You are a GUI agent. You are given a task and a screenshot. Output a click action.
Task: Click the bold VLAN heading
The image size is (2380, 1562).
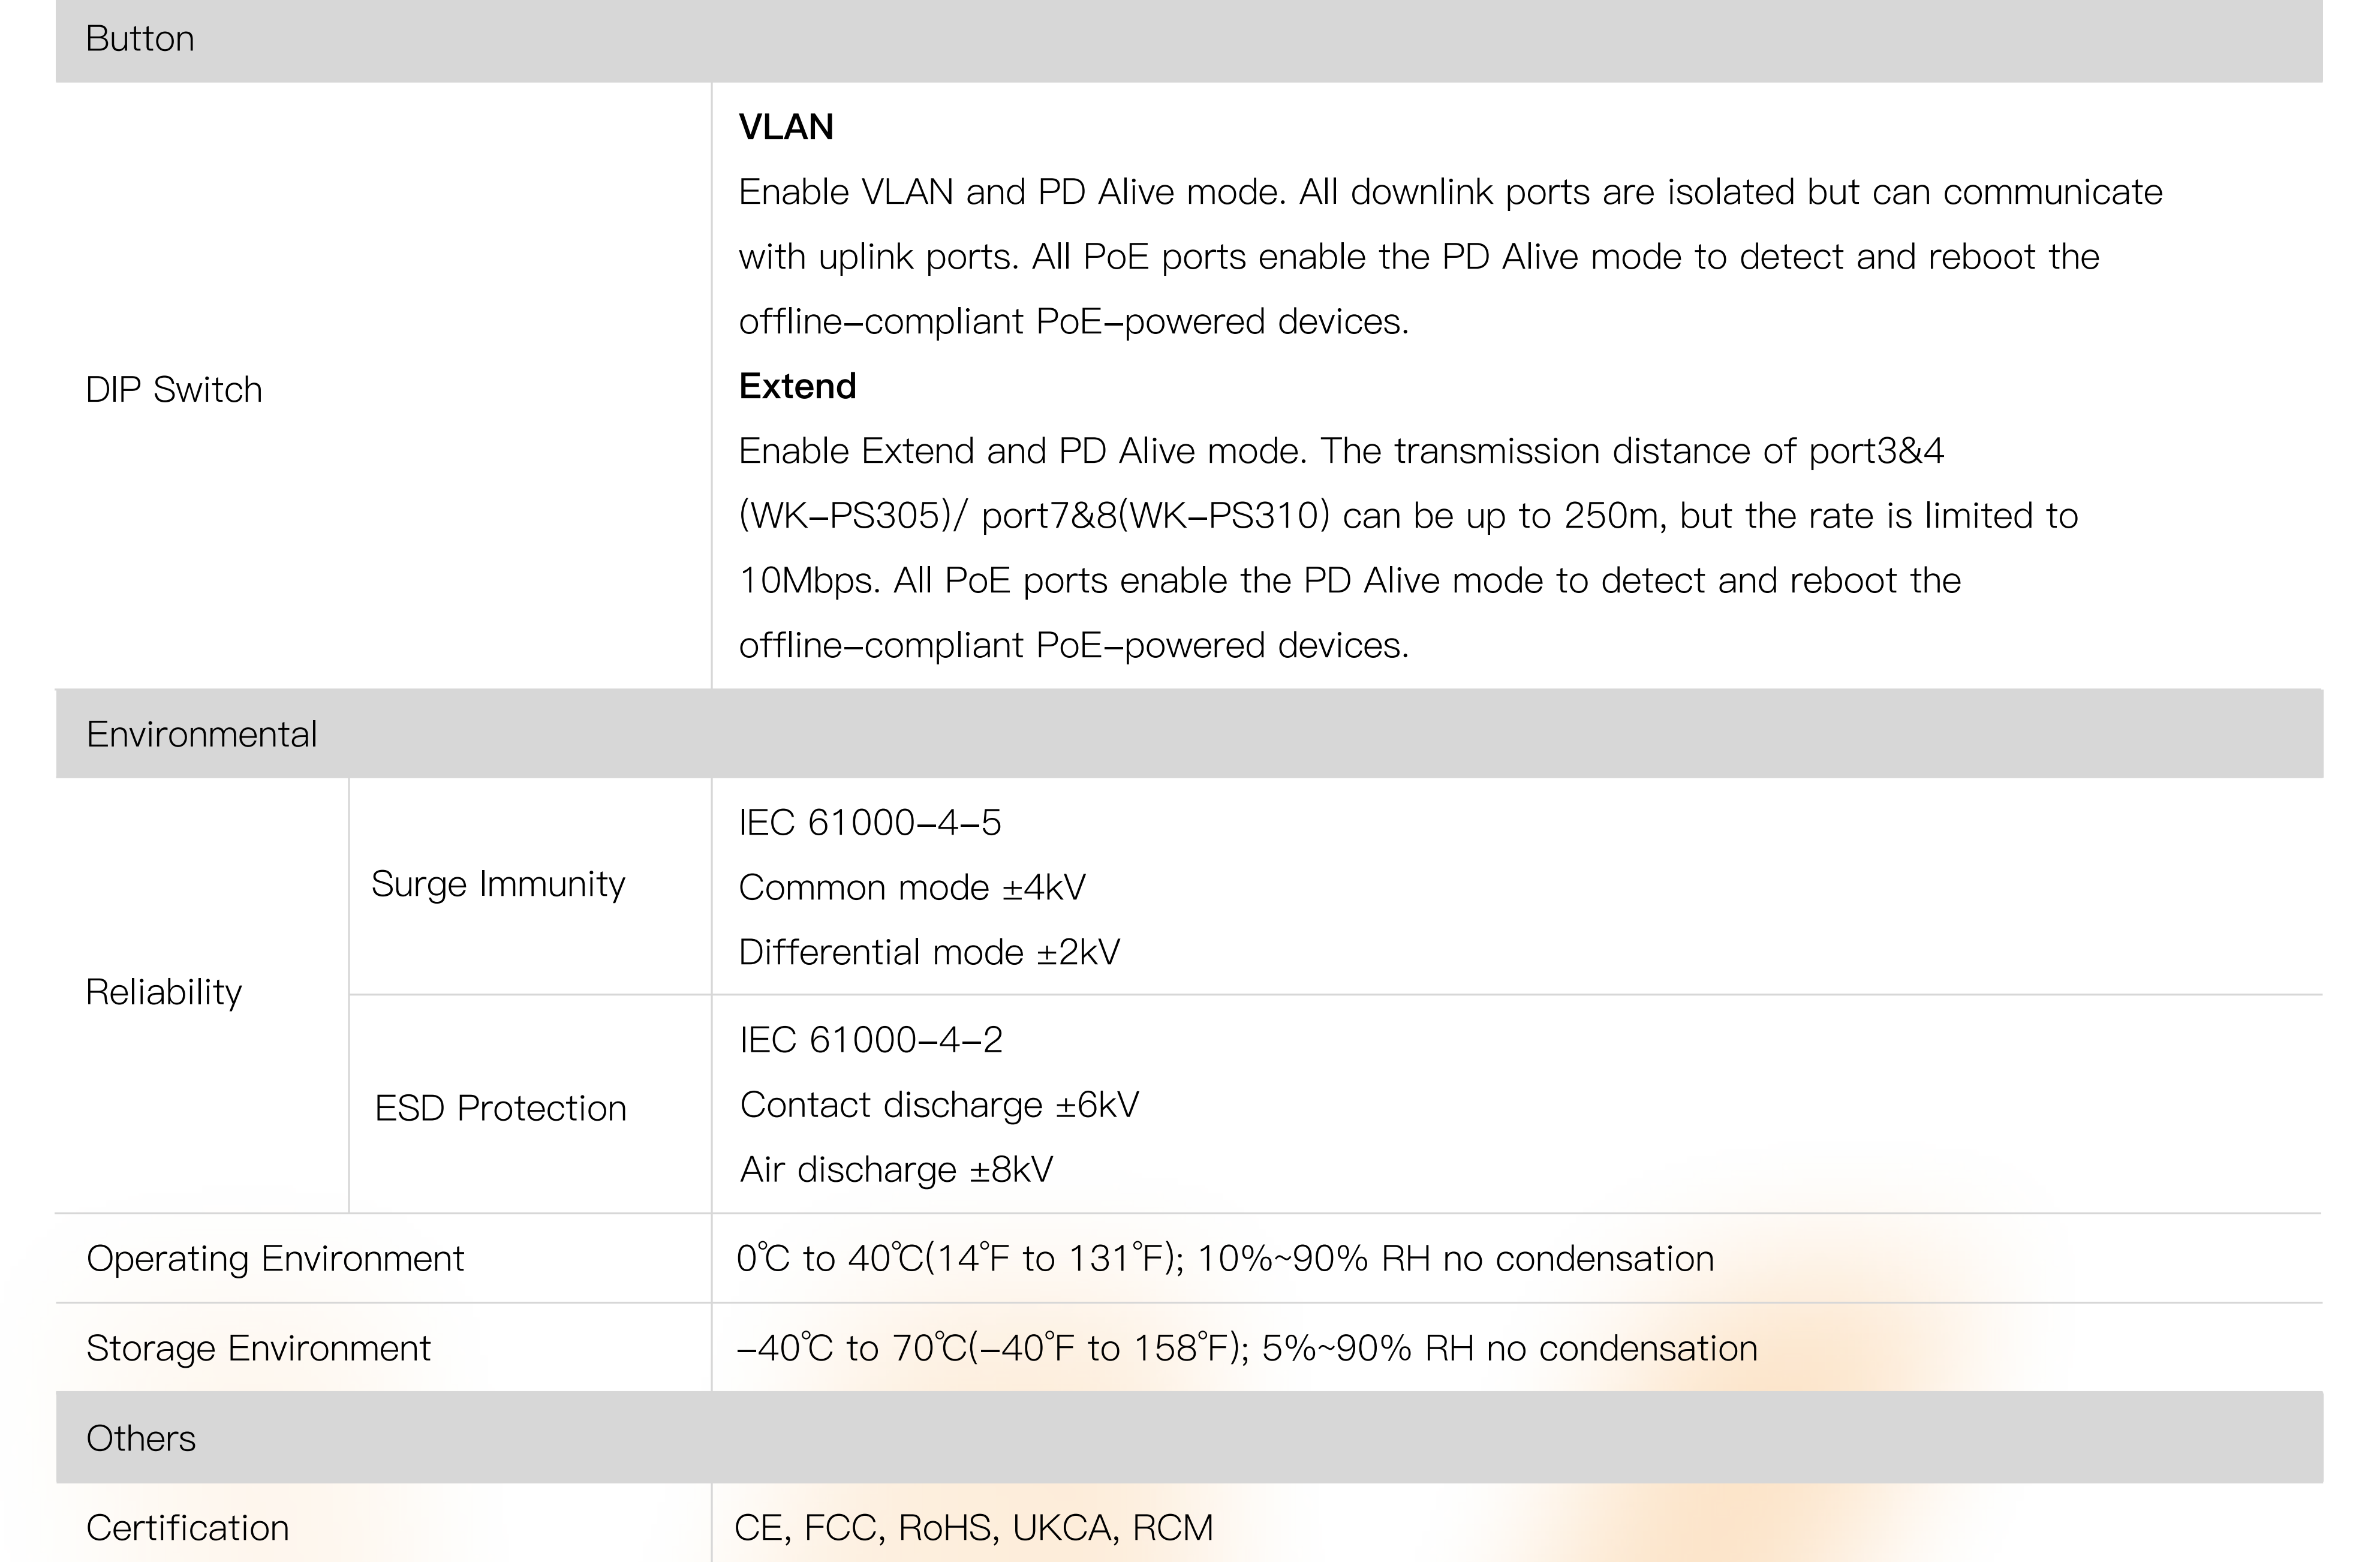[x=786, y=127]
